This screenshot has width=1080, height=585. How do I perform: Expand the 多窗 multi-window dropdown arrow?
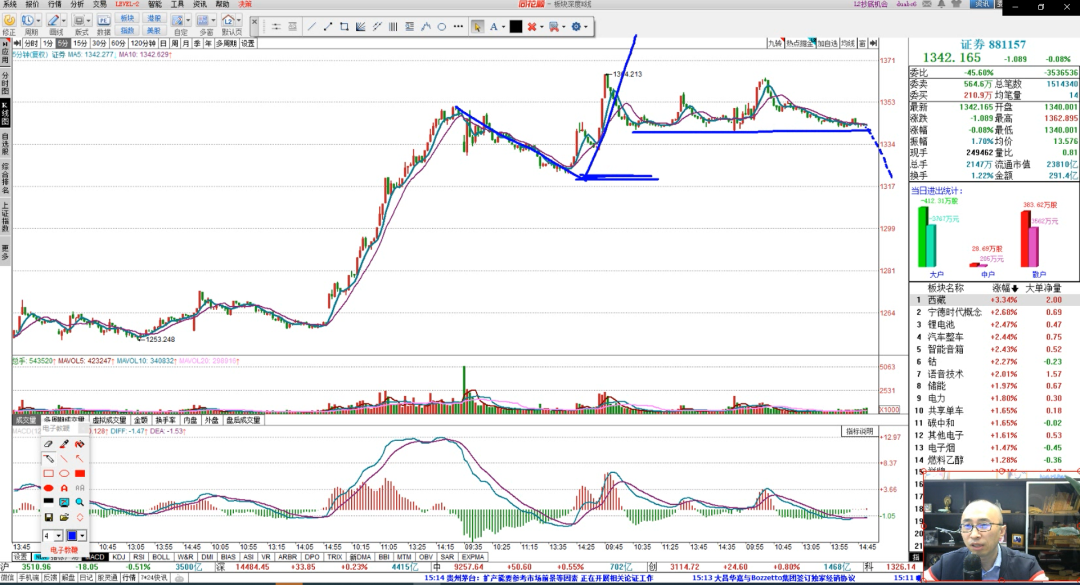[213, 21]
